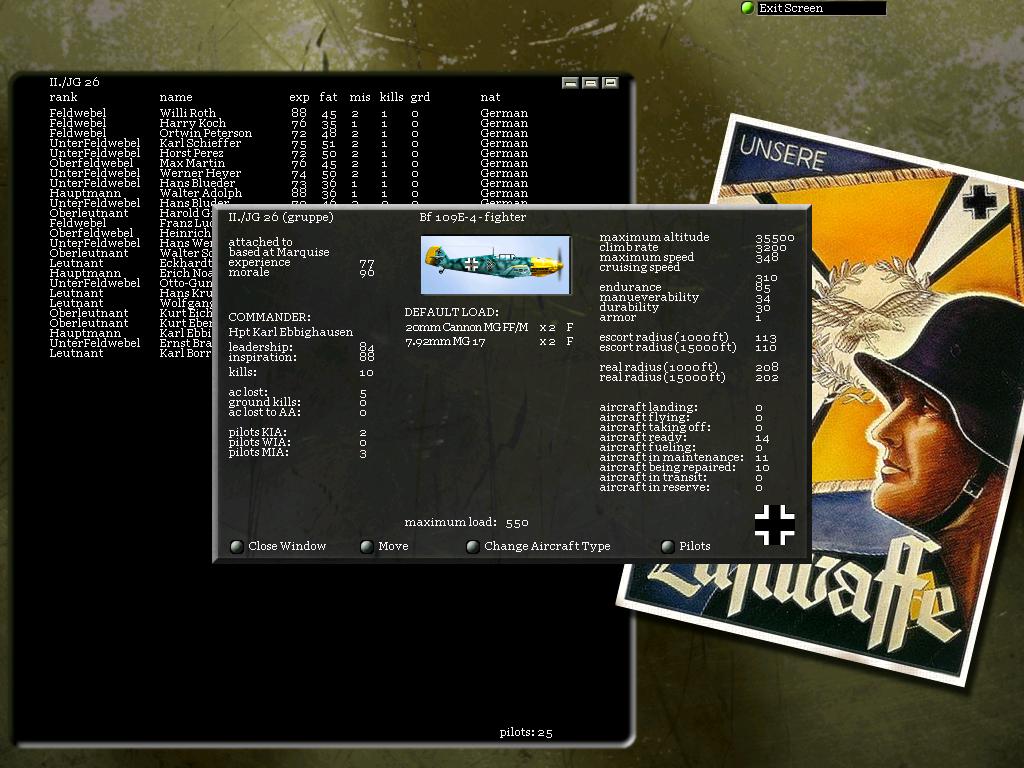
Task: Click the 'leadership:' label
Action: coord(261,347)
